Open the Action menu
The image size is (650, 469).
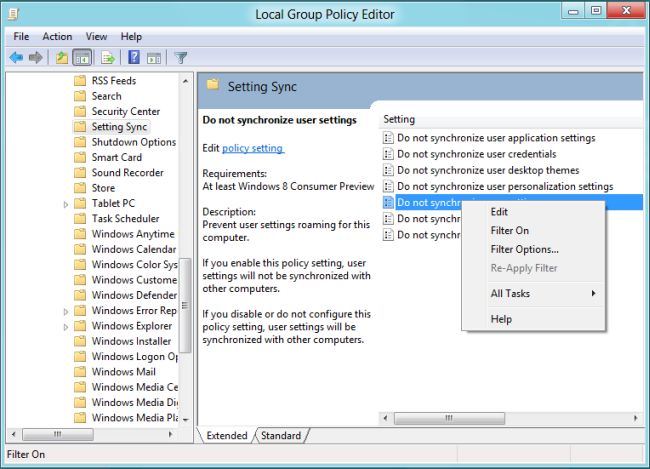[x=57, y=36]
